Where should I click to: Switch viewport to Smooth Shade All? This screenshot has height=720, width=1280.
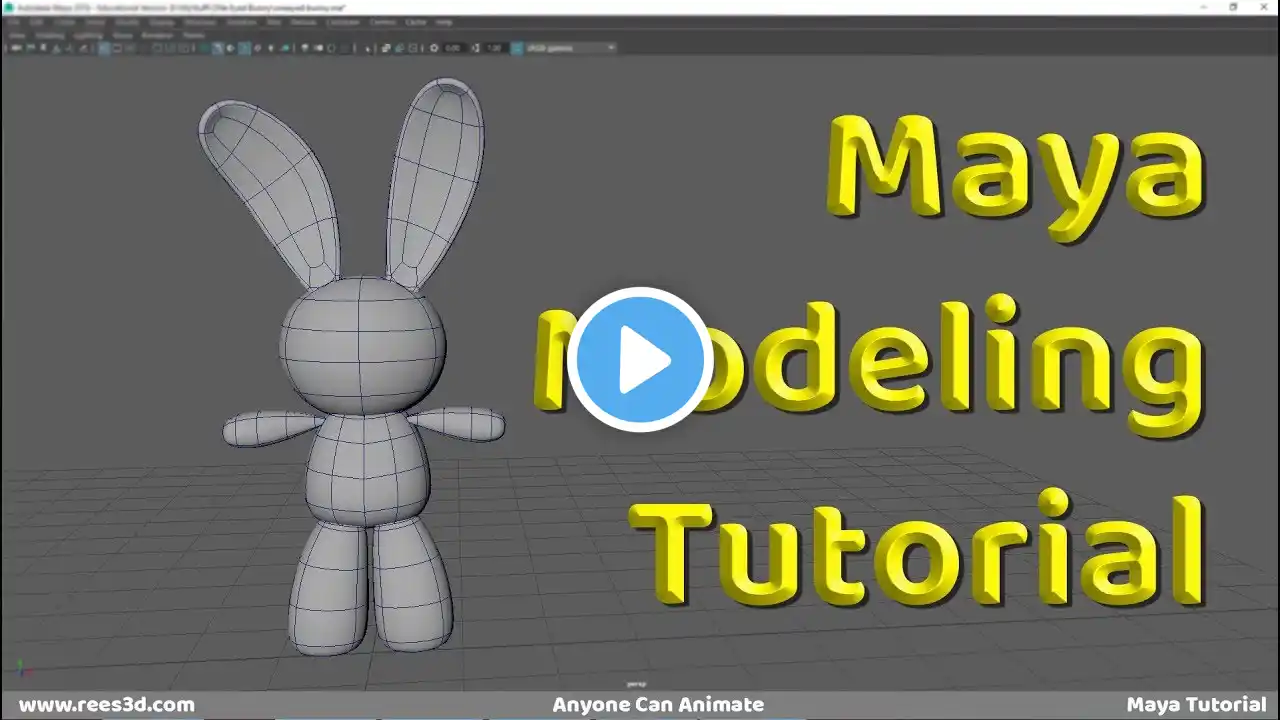[218, 47]
